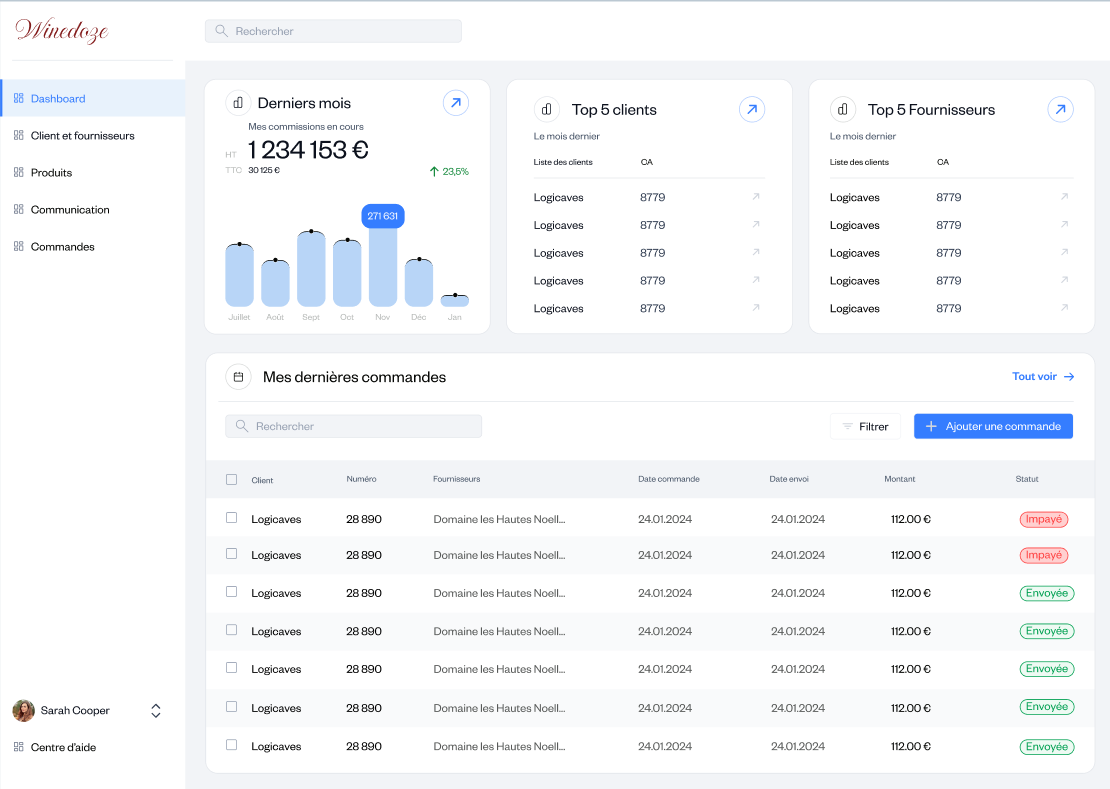The image size is (1110, 789).
Task: Open the Derniers mois card arrow icon
Action: point(456,103)
